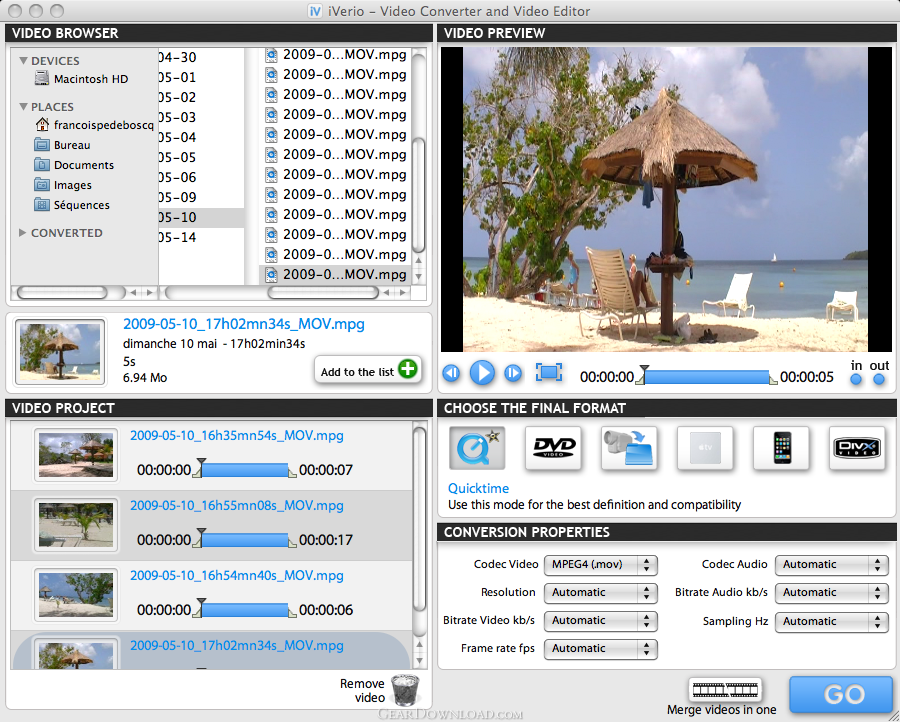
Task: Select the 05-14 folder row
Action: coord(201,238)
